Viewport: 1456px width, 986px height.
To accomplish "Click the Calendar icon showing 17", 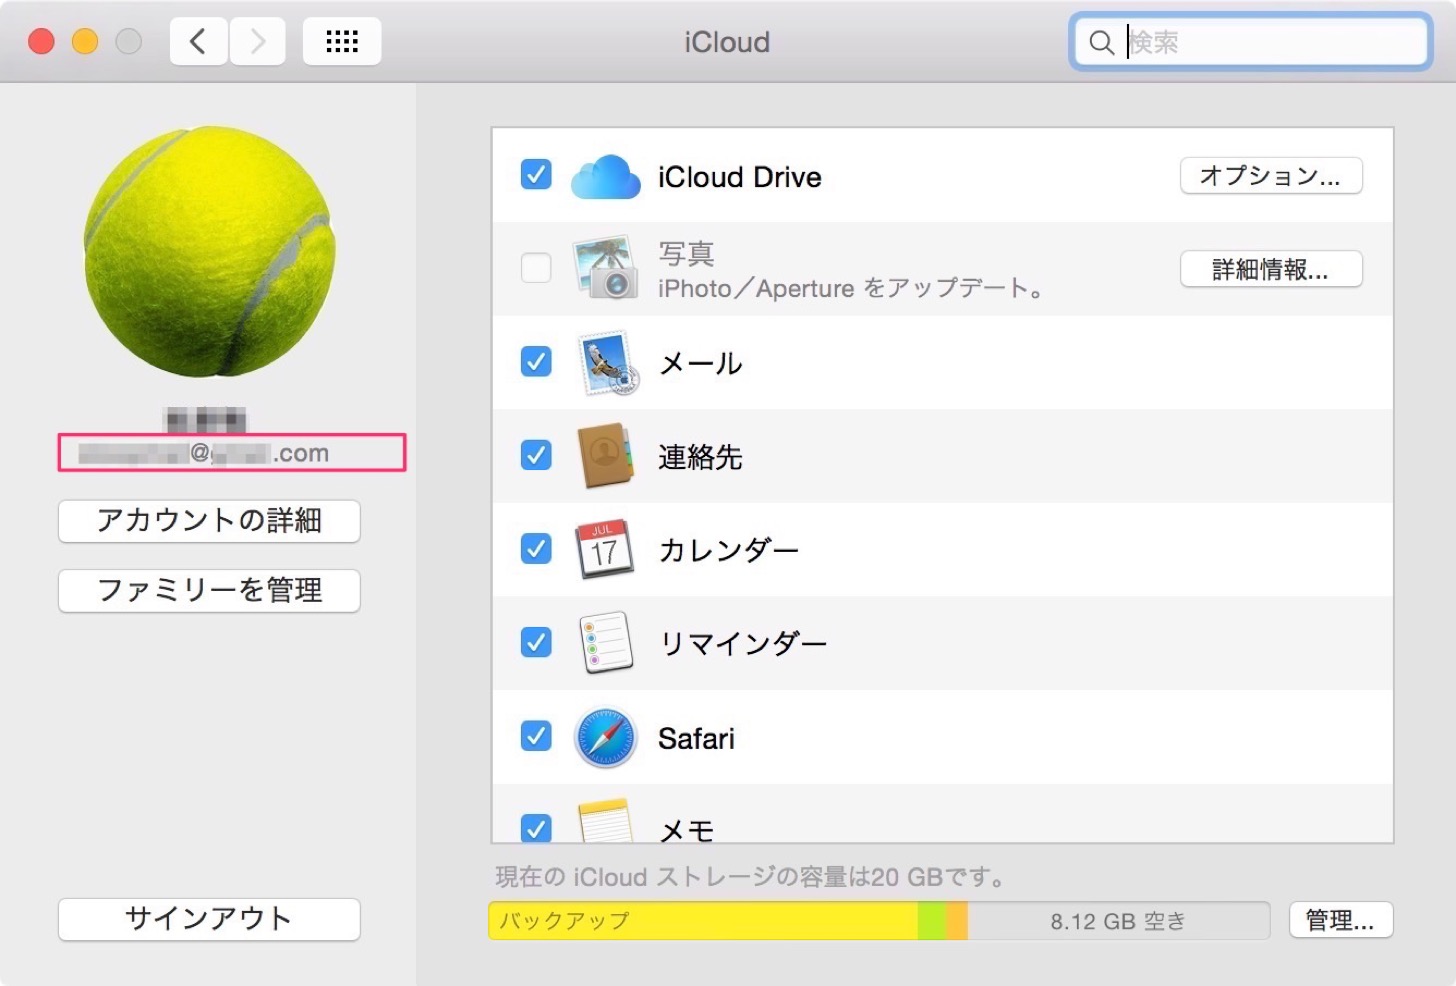I will point(604,549).
